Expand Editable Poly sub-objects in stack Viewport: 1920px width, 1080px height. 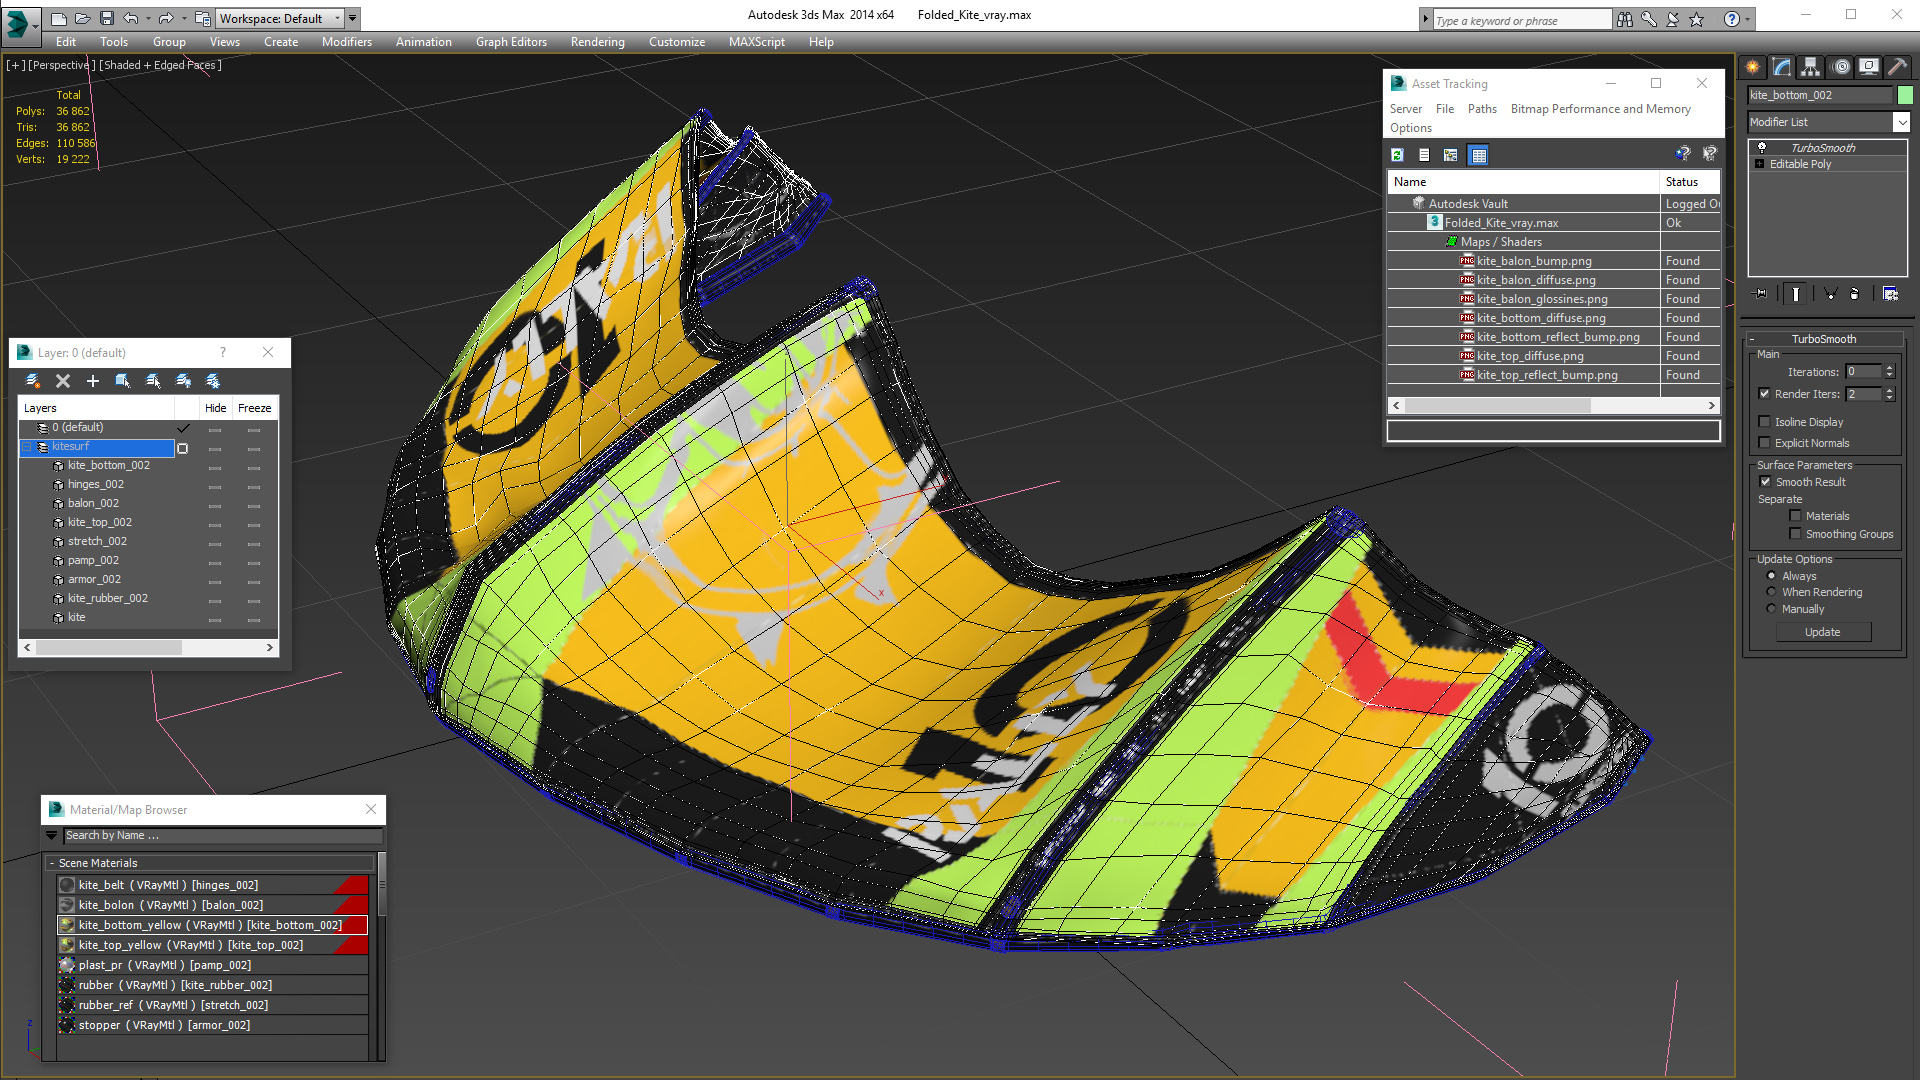click(1760, 164)
